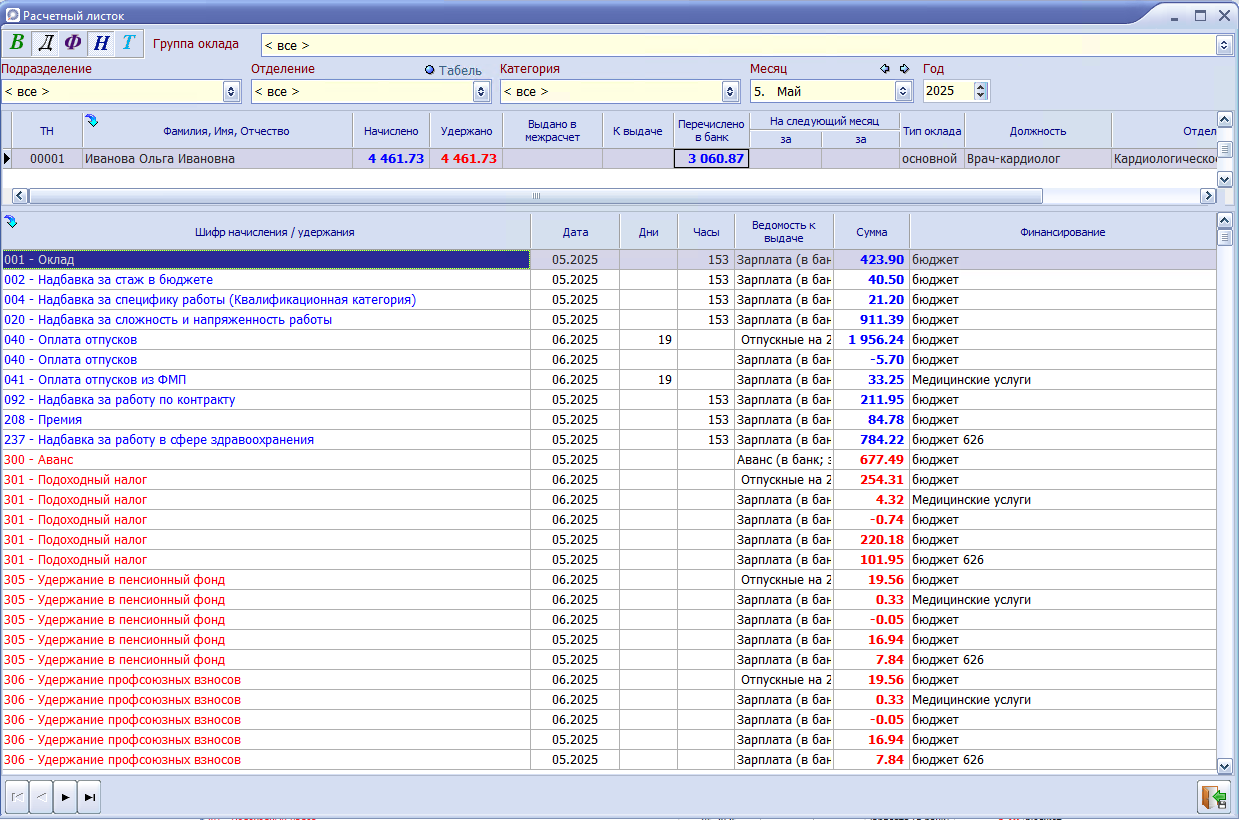Select employee Иванова Ольга Ивановна

(x=216, y=159)
